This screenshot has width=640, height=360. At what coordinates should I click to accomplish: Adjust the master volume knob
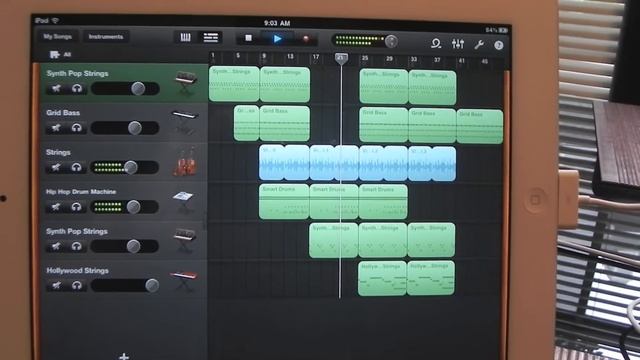click(x=391, y=41)
